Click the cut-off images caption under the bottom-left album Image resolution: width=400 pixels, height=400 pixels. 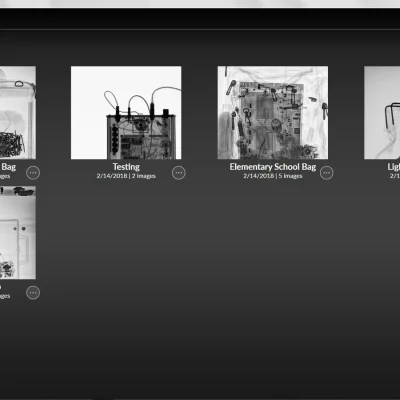pos(5,296)
